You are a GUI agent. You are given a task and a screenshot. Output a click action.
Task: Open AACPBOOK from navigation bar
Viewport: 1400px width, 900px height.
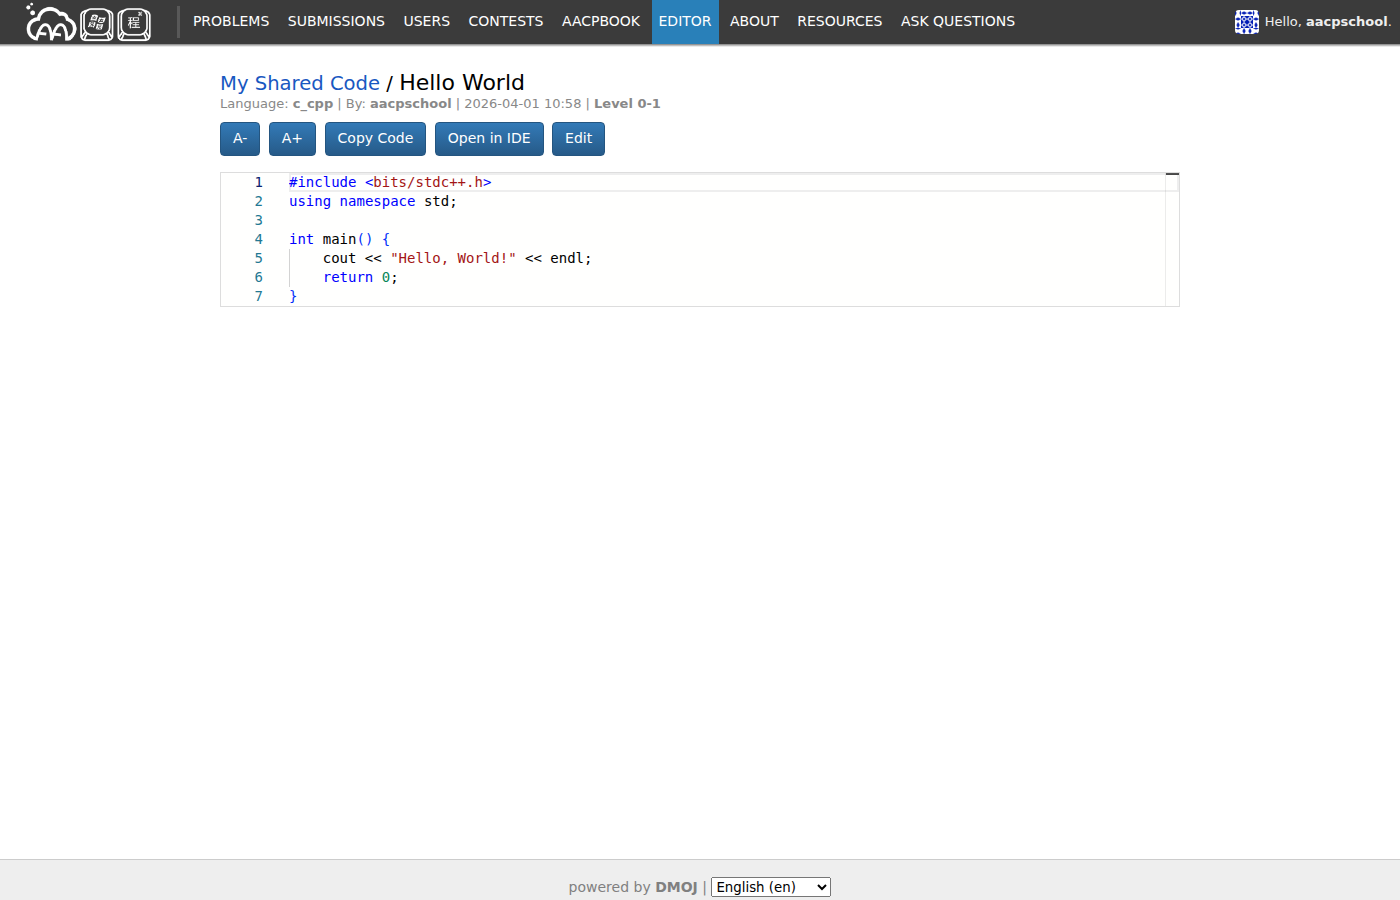(x=600, y=22)
